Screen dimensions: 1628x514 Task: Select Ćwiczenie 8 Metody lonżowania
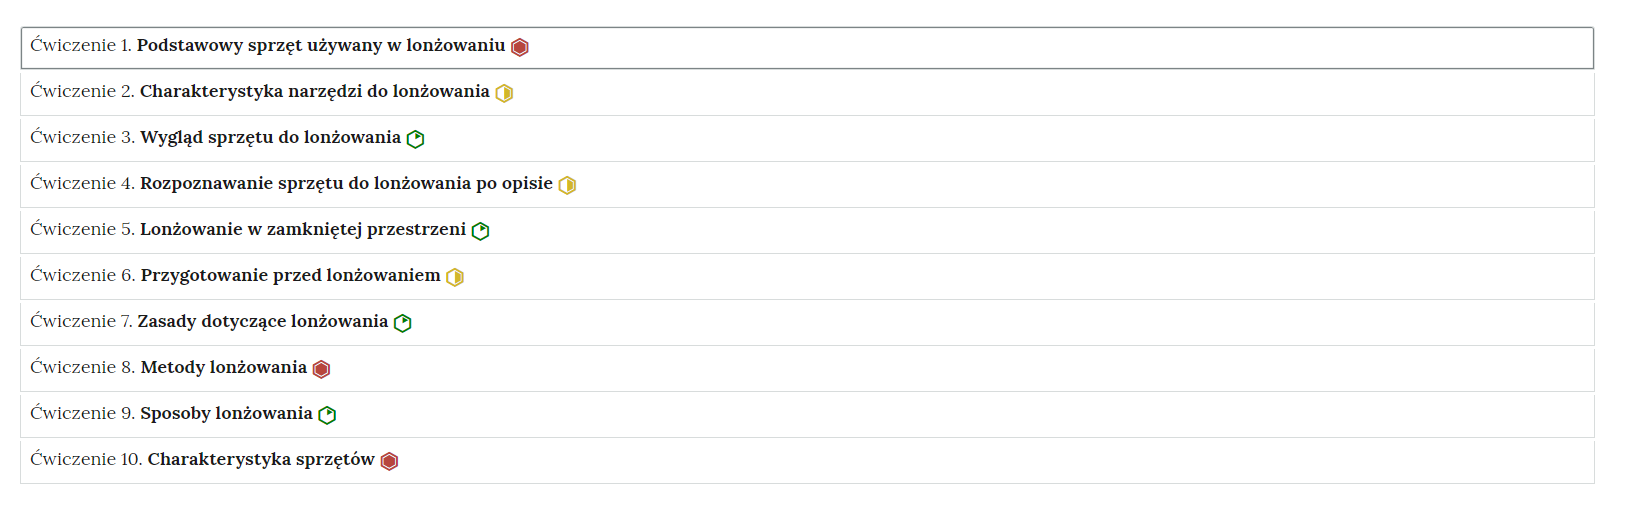223,368
